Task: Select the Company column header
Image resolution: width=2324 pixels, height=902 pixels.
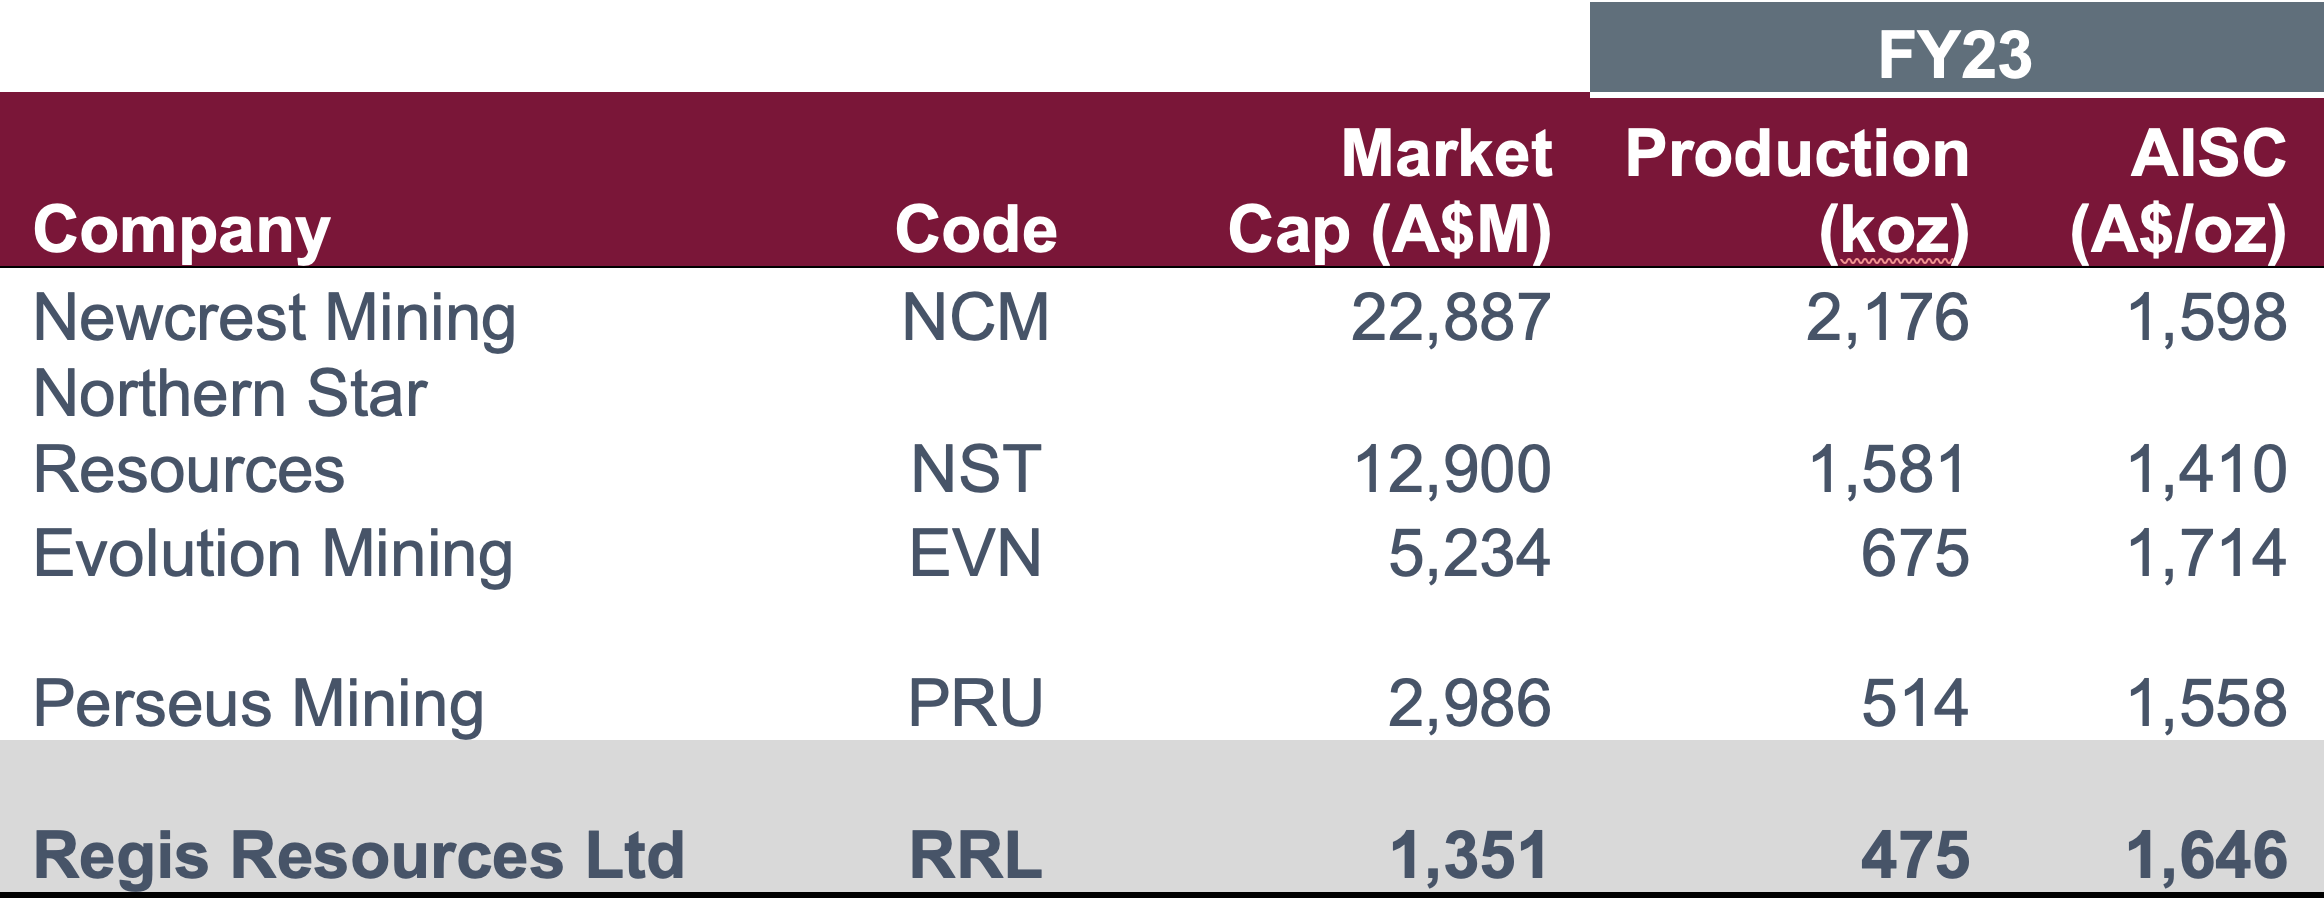Action: click(181, 230)
